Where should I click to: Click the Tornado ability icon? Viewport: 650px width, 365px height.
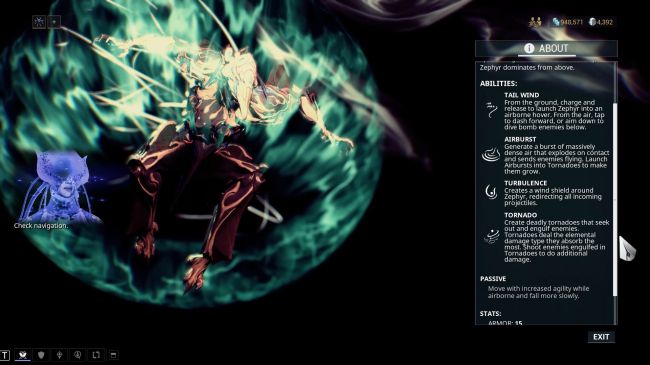pyautogui.click(x=492, y=236)
